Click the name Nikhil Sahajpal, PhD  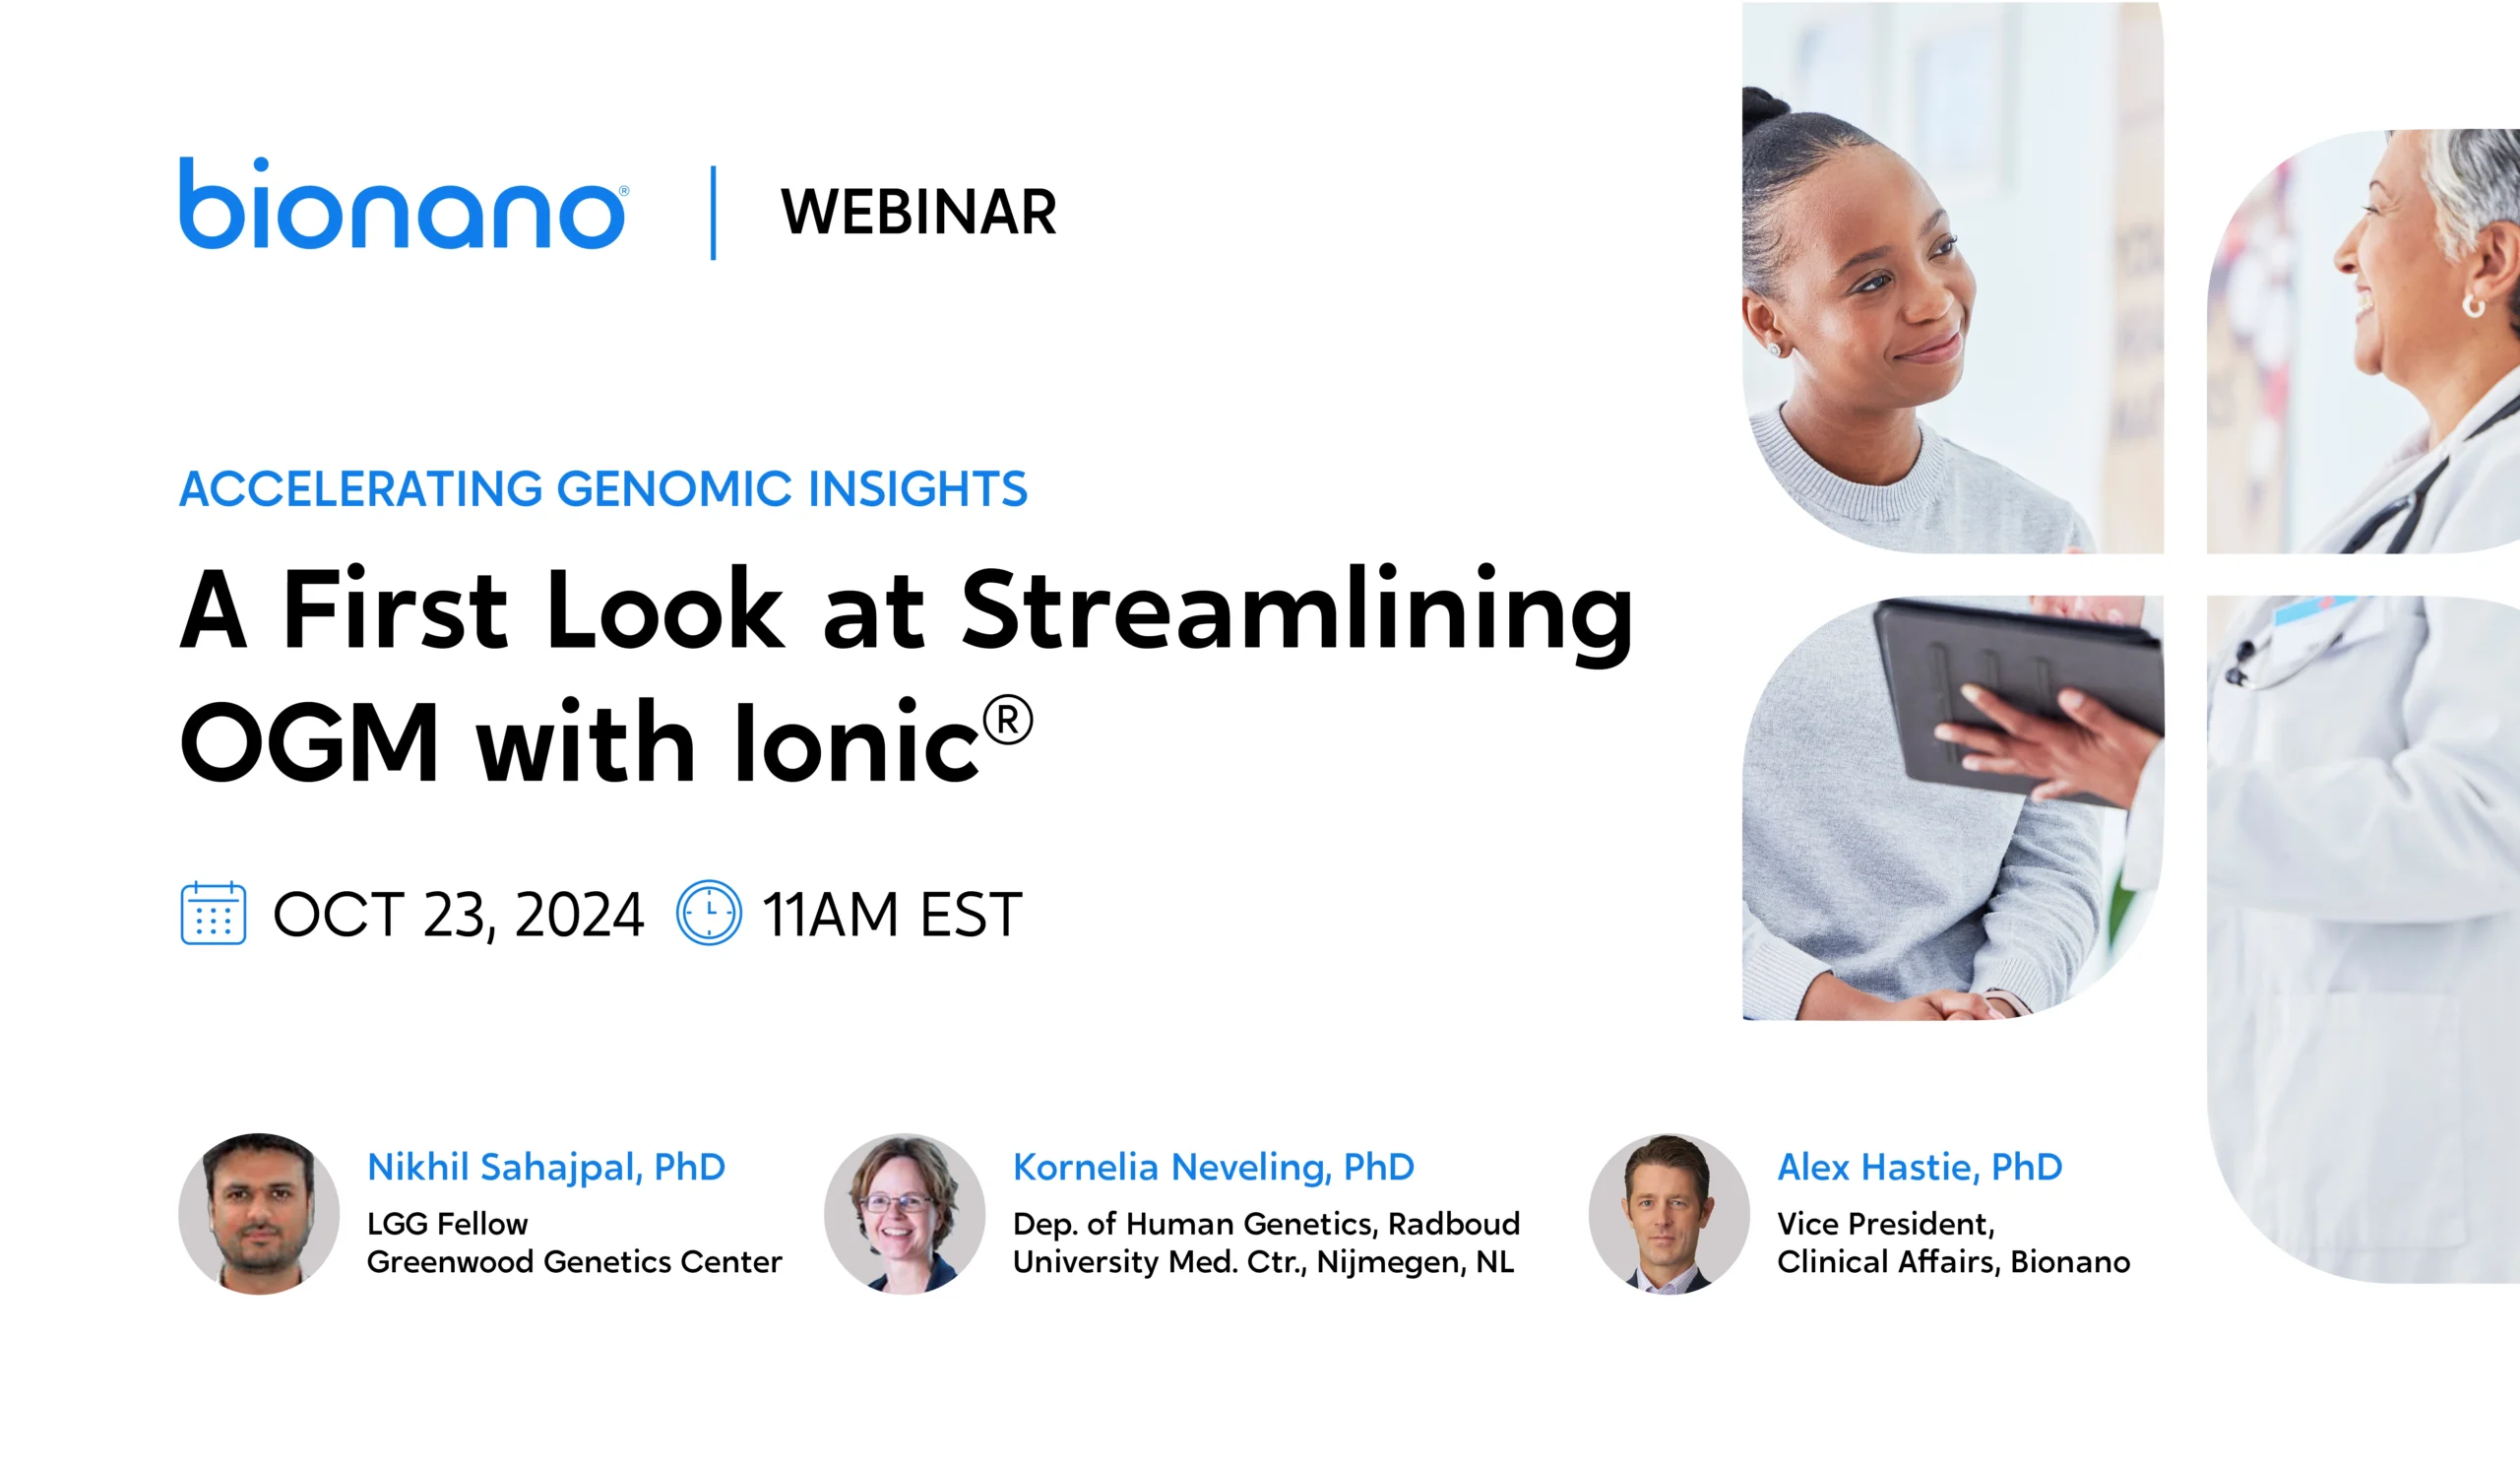pyautogui.click(x=546, y=1168)
